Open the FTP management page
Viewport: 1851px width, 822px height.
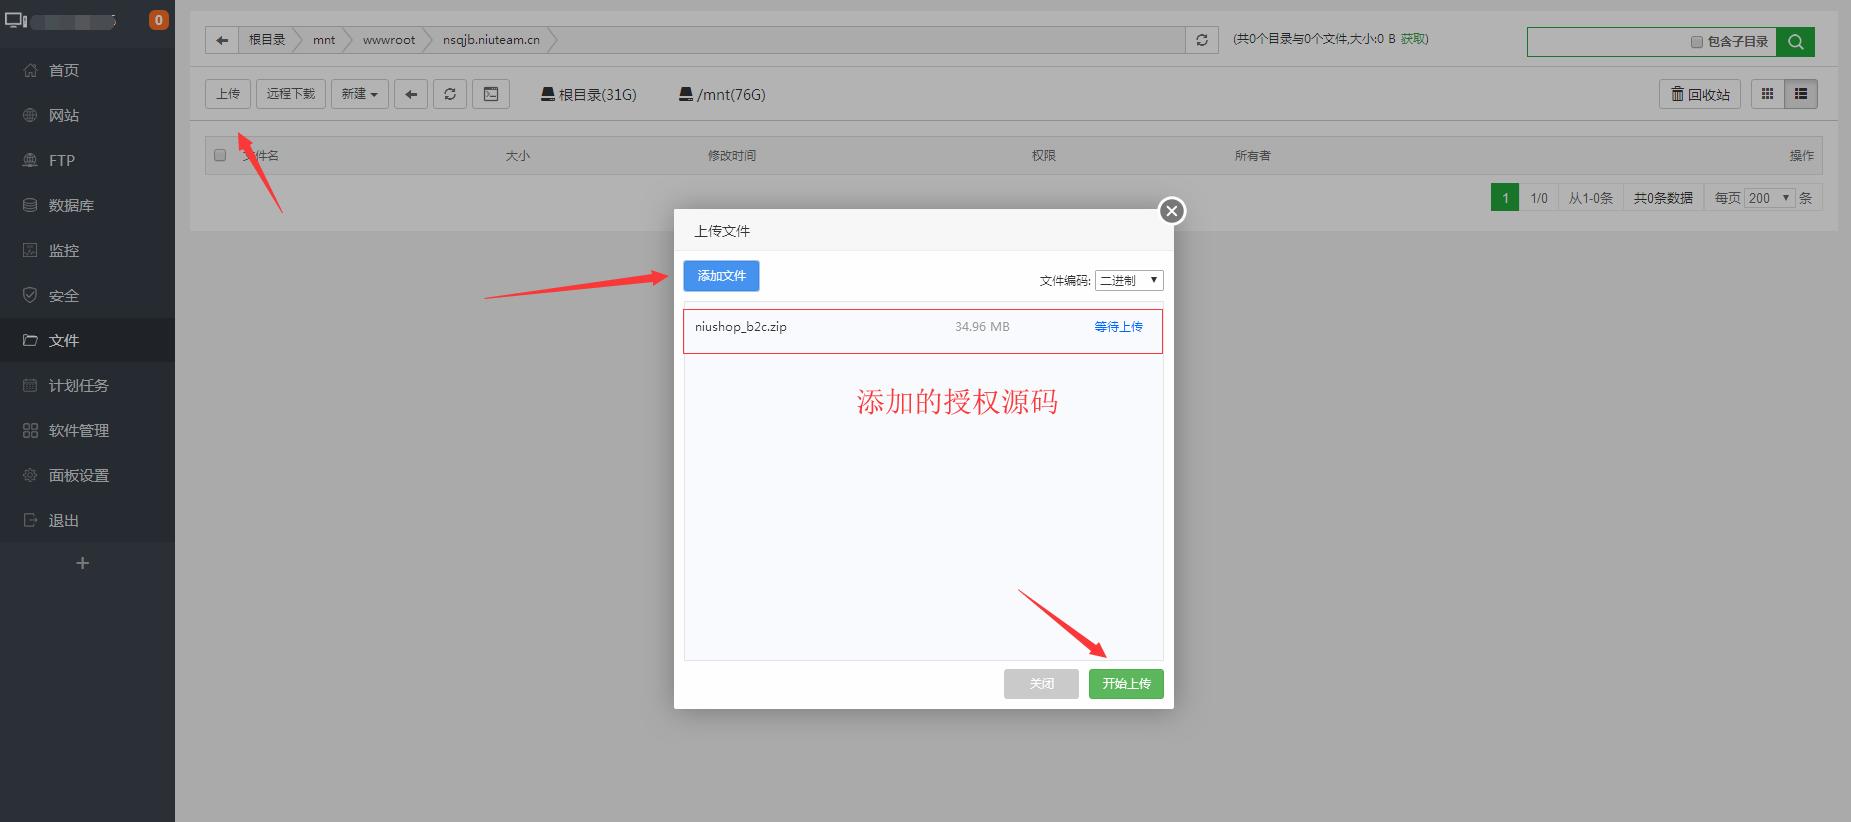[62, 160]
